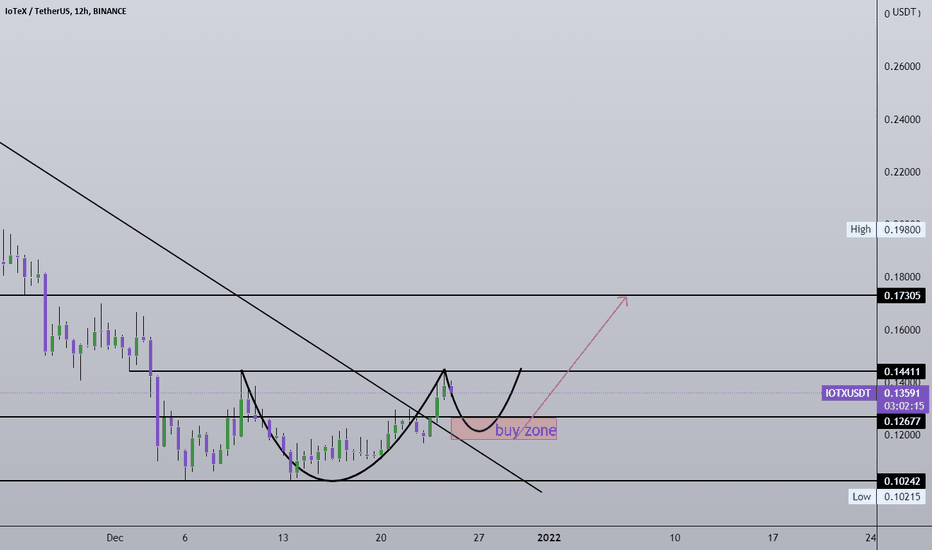
Task: Click the 13 date label on time axis
Action: point(283,538)
